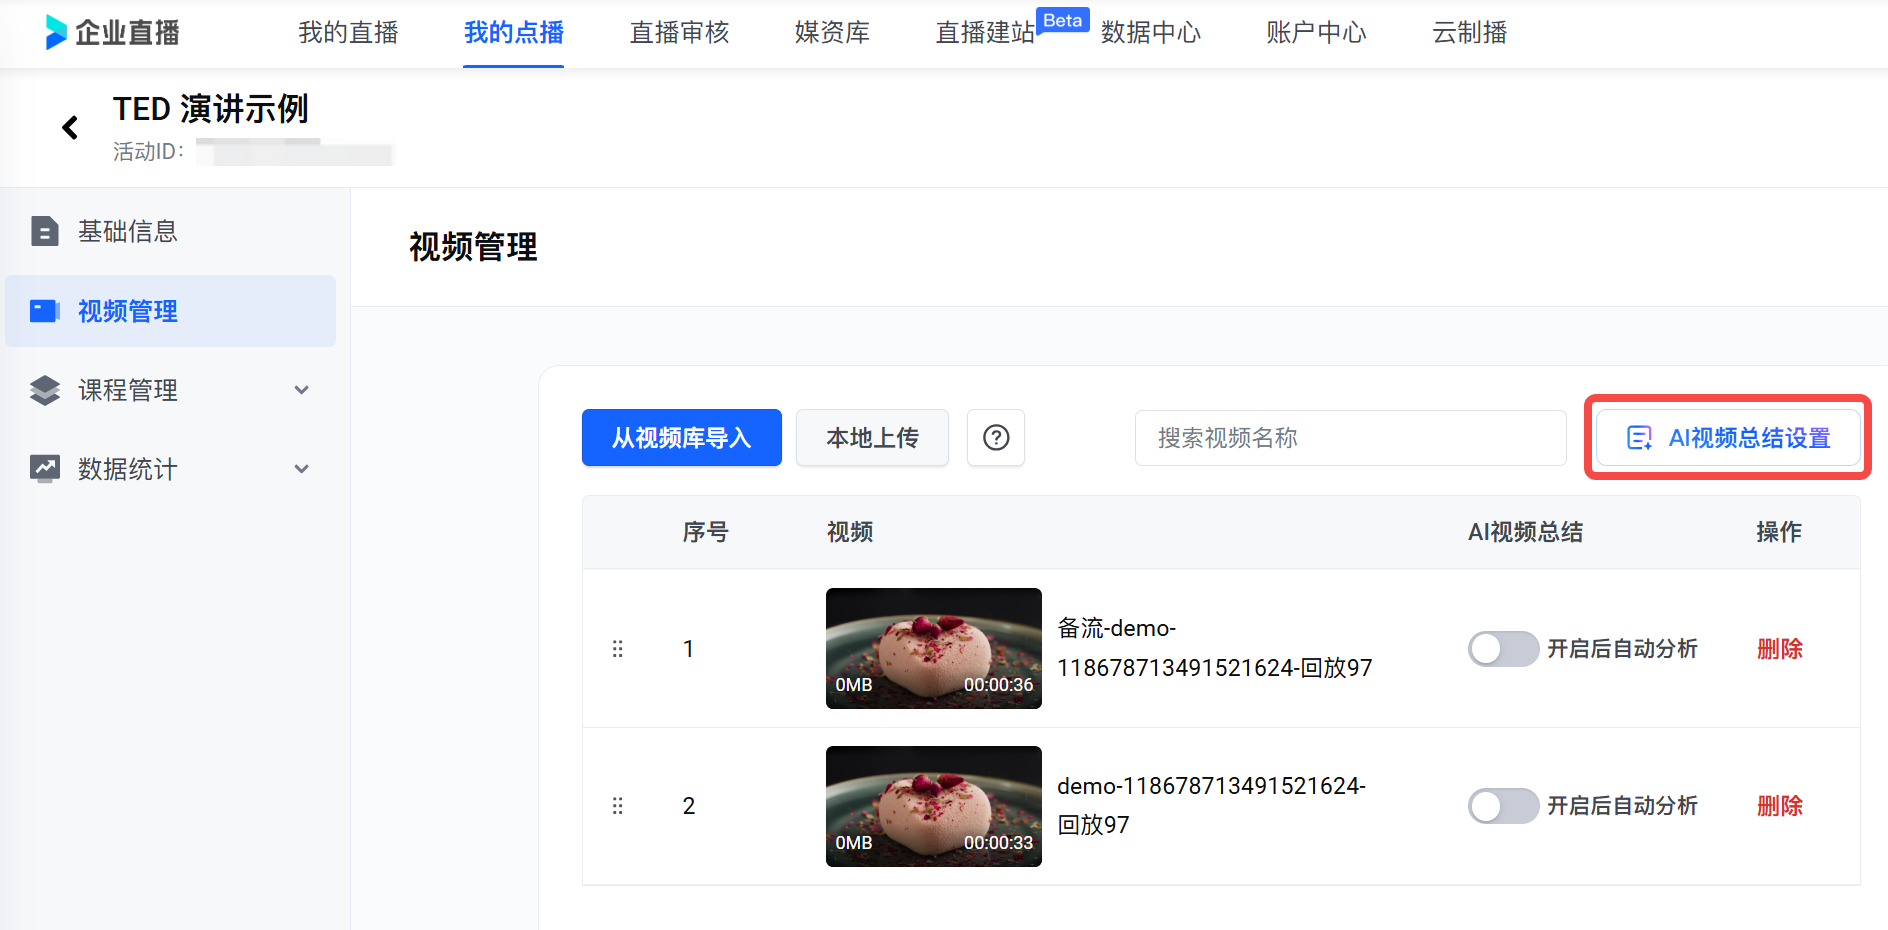
Task: Go to the 数据中心 tab
Action: (x=1151, y=33)
